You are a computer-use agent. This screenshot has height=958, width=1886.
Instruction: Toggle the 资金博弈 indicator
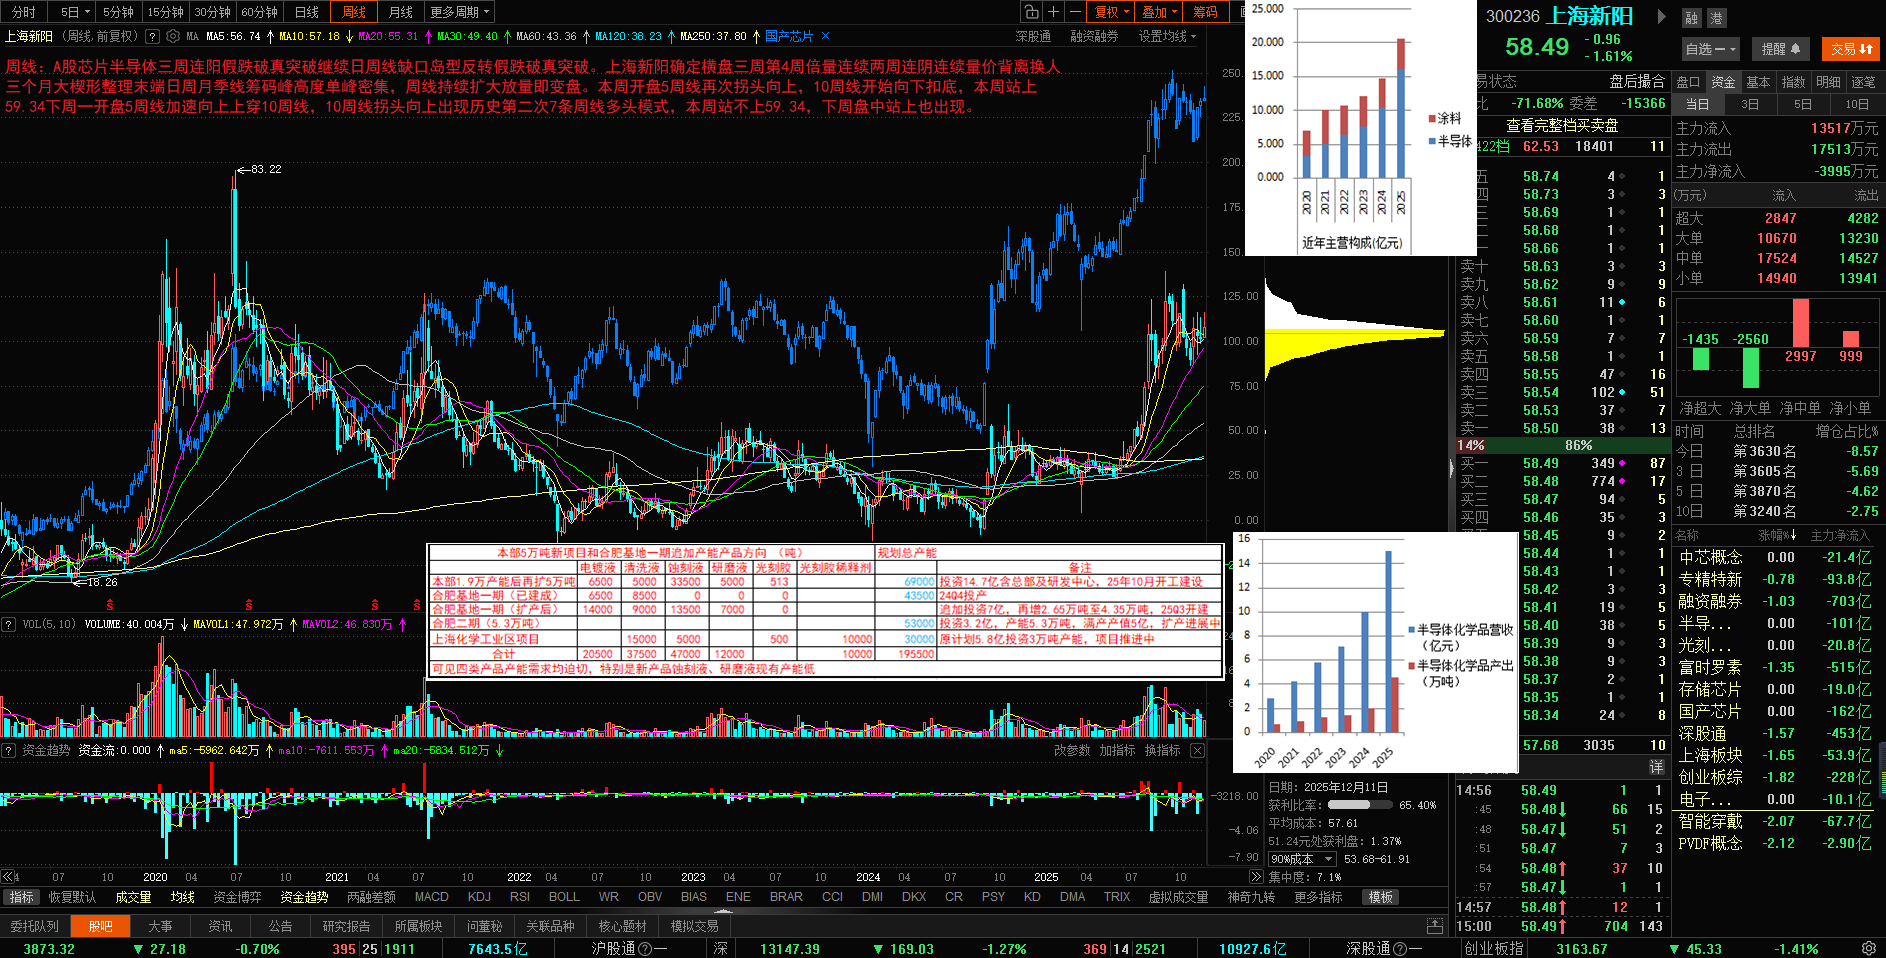pyautogui.click(x=237, y=897)
